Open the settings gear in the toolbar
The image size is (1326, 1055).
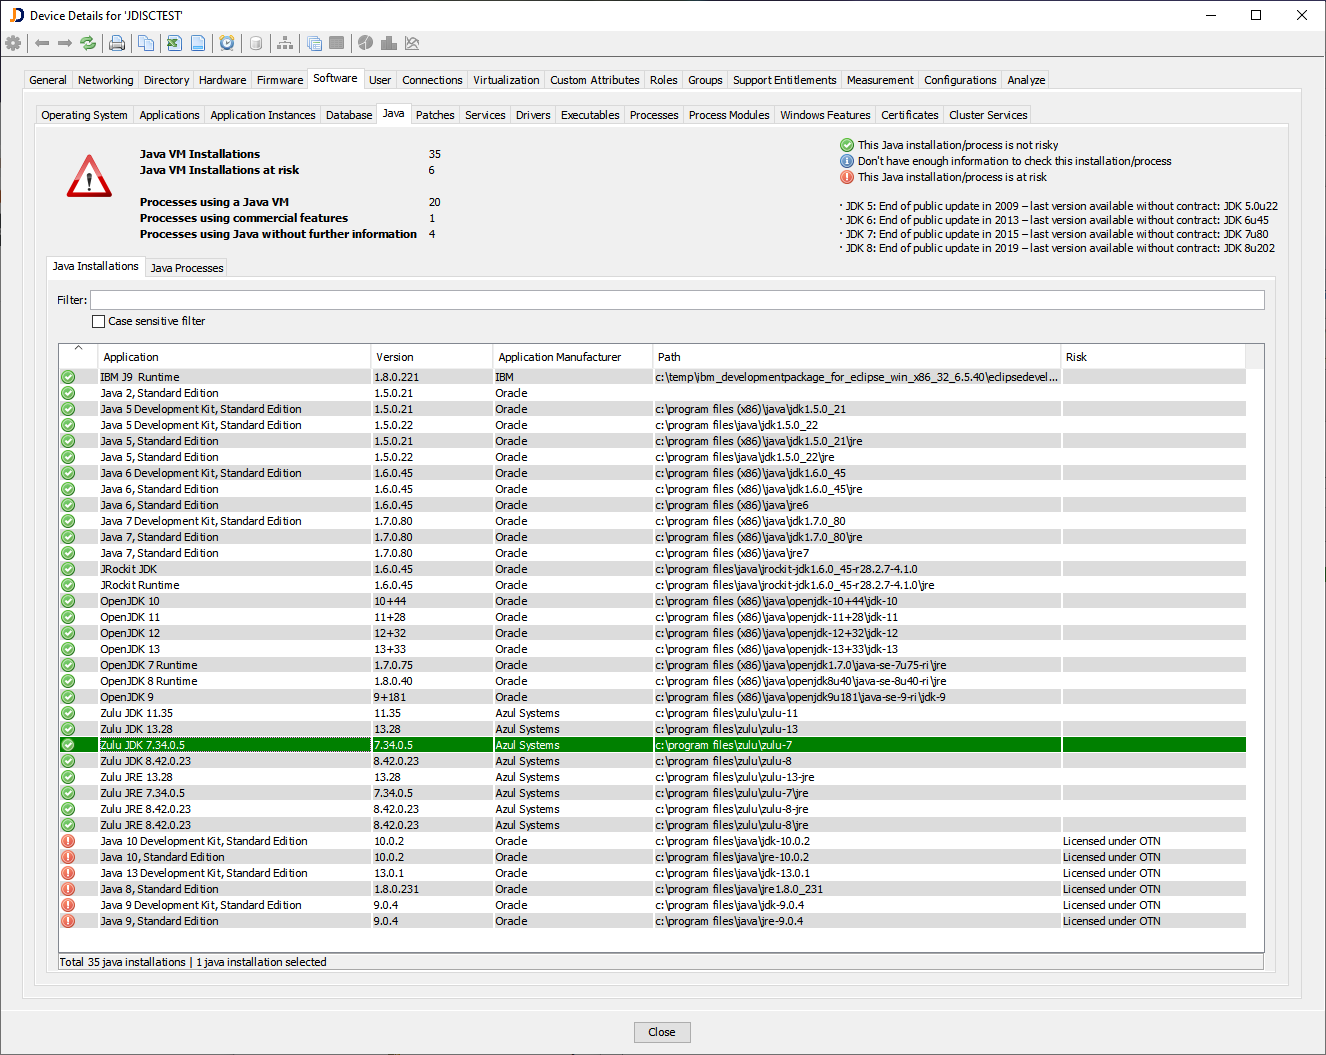pos(13,43)
